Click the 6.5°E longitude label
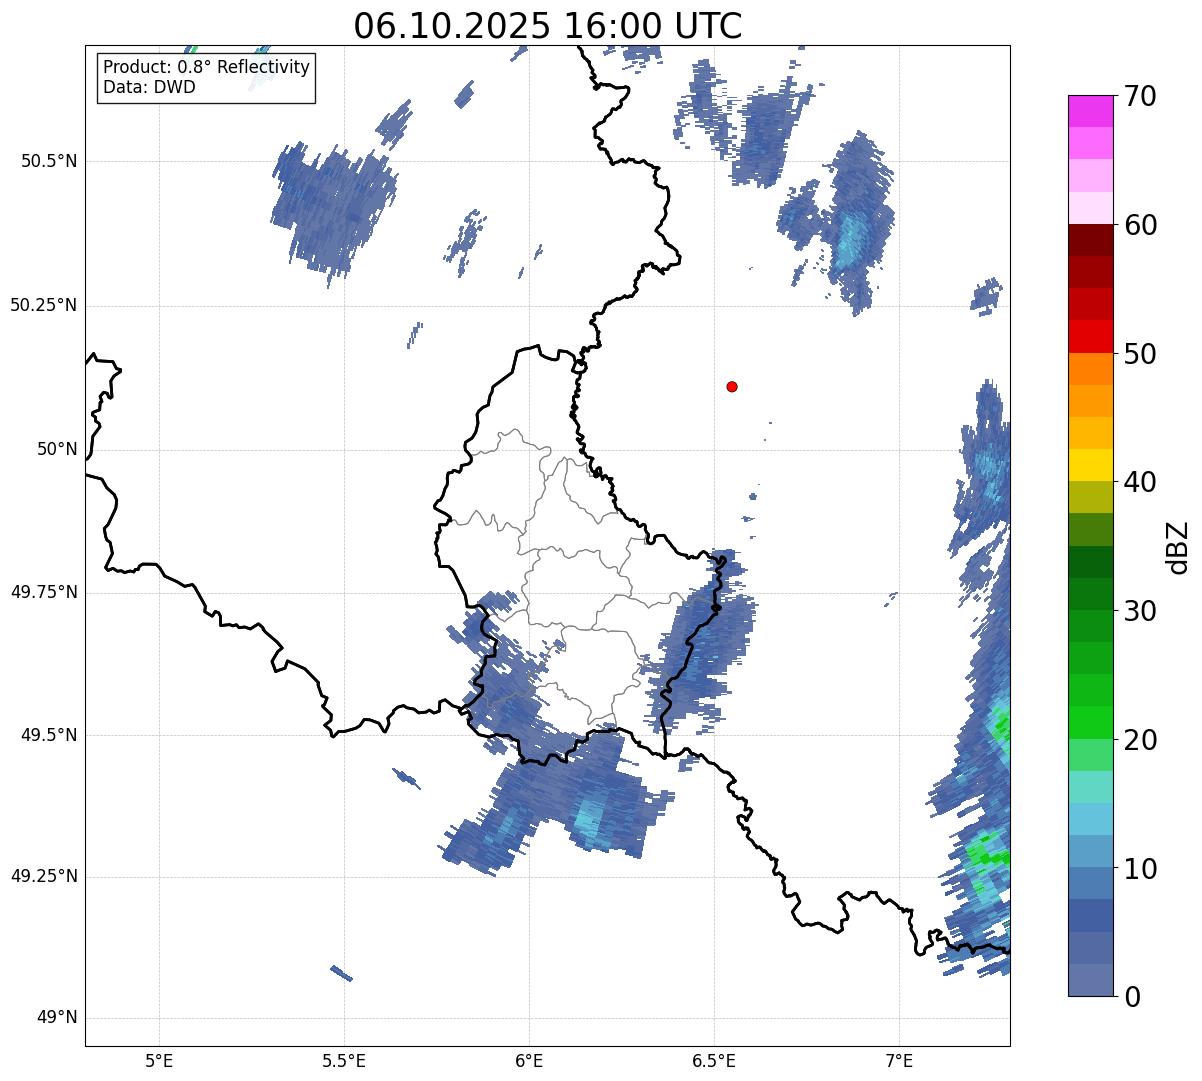The image size is (1202, 1081). [714, 1061]
